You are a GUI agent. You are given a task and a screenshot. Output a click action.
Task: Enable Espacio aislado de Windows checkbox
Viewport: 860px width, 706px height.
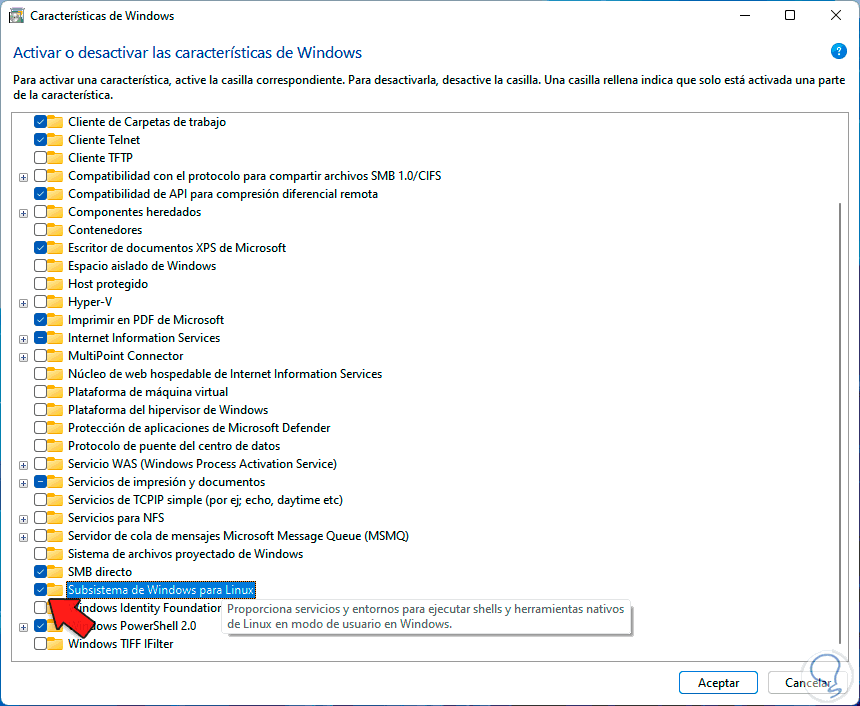pos(40,266)
